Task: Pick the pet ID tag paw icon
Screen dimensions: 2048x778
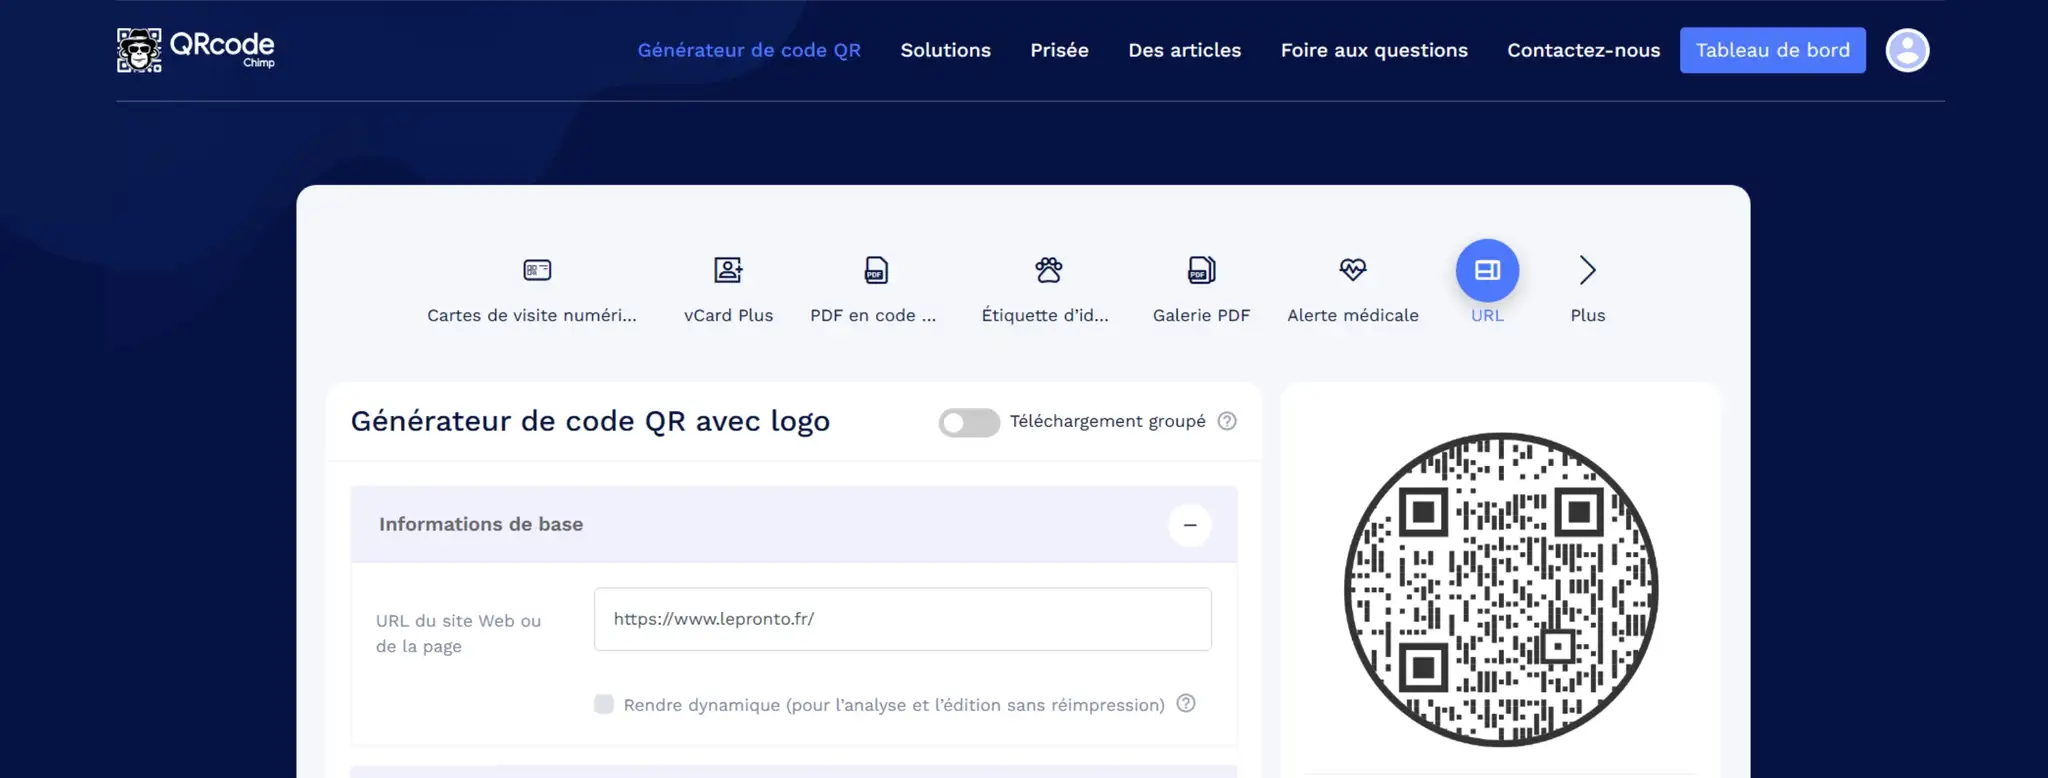Action: click(1048, 270)
